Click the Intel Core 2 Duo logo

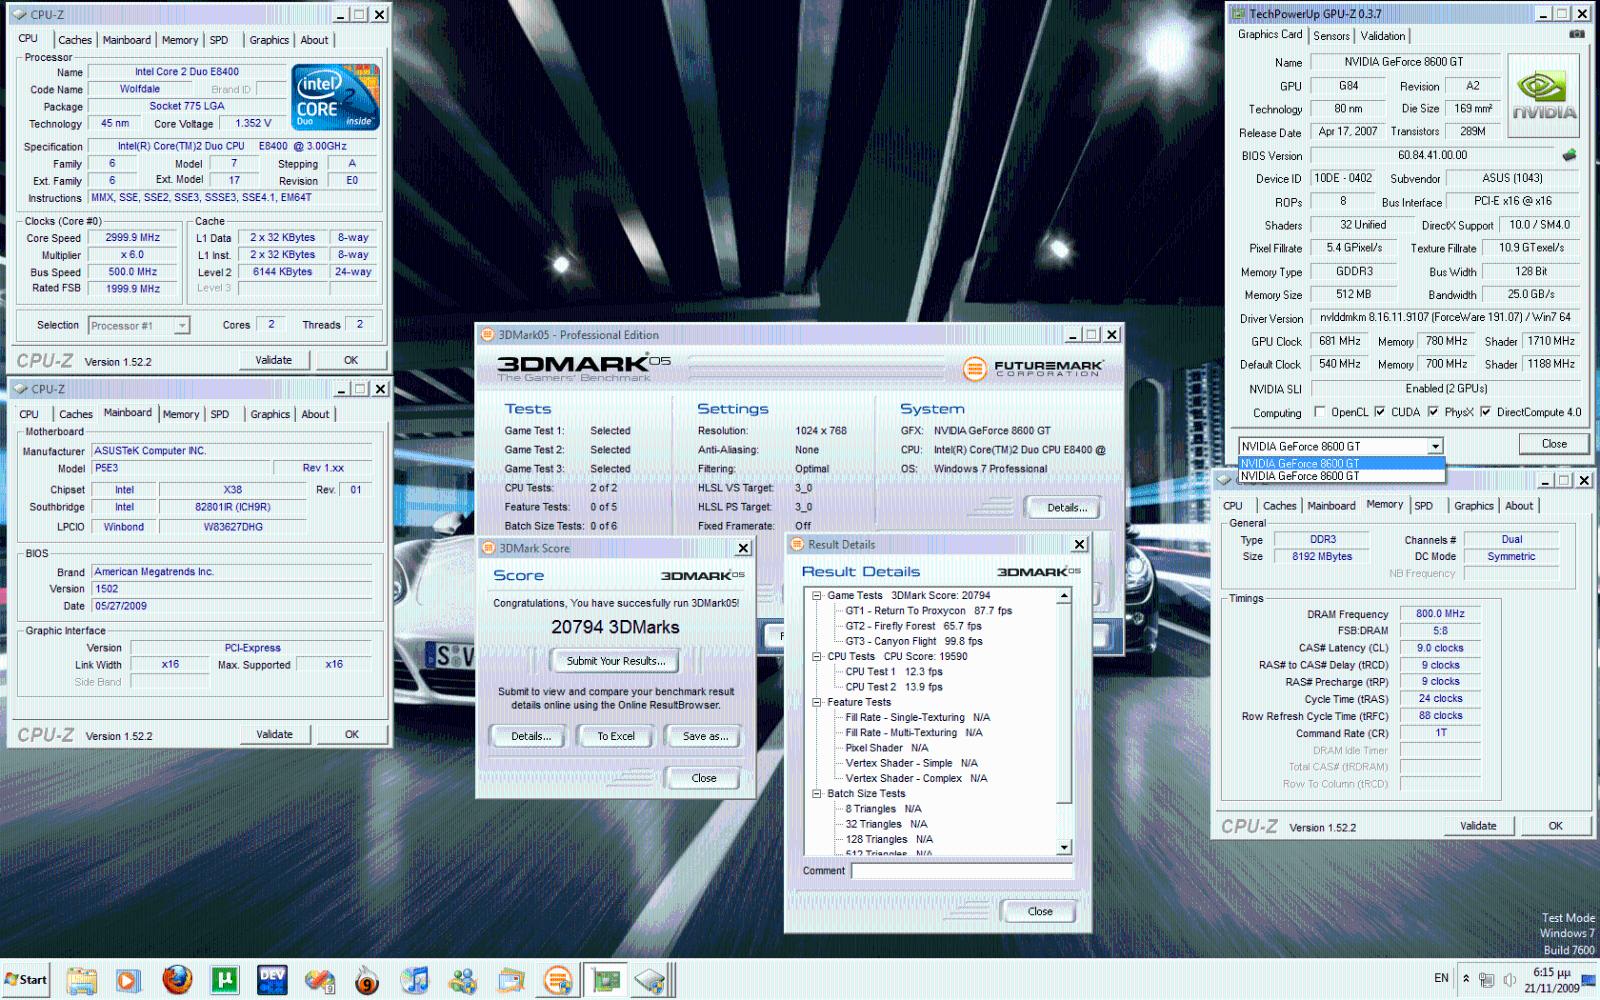click(x=335, y=97)
